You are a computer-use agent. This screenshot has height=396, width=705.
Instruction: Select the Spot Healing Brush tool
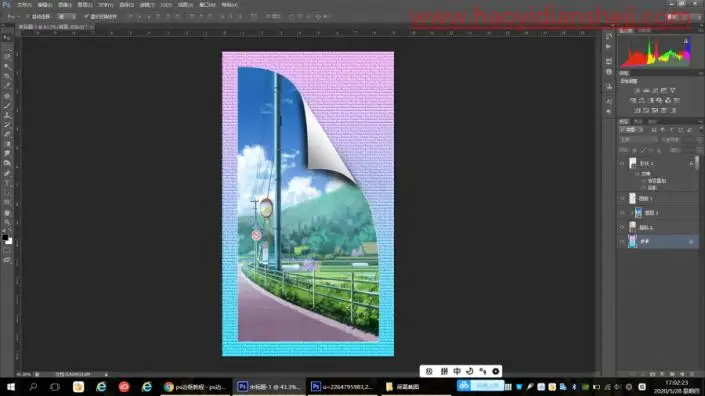click(7, 96)
